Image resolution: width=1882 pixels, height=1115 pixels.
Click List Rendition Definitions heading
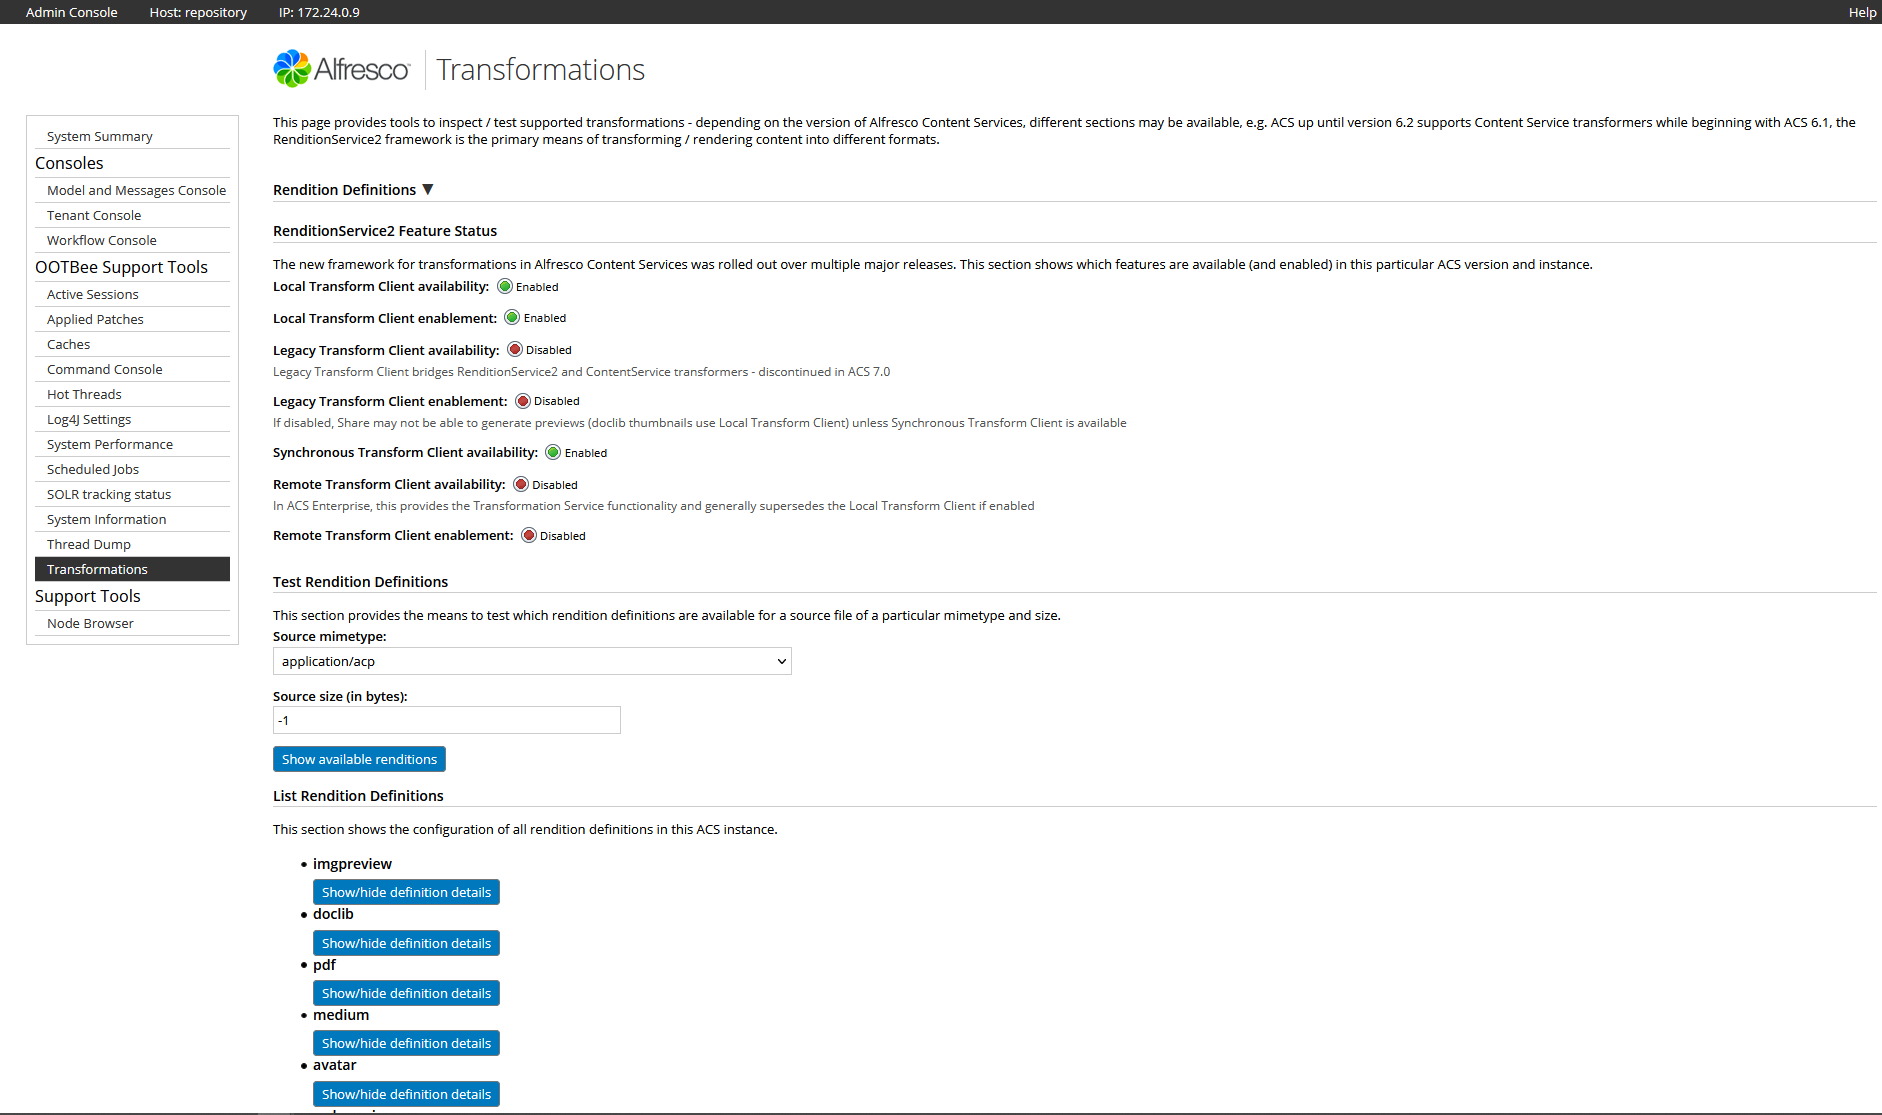point(358,796)
